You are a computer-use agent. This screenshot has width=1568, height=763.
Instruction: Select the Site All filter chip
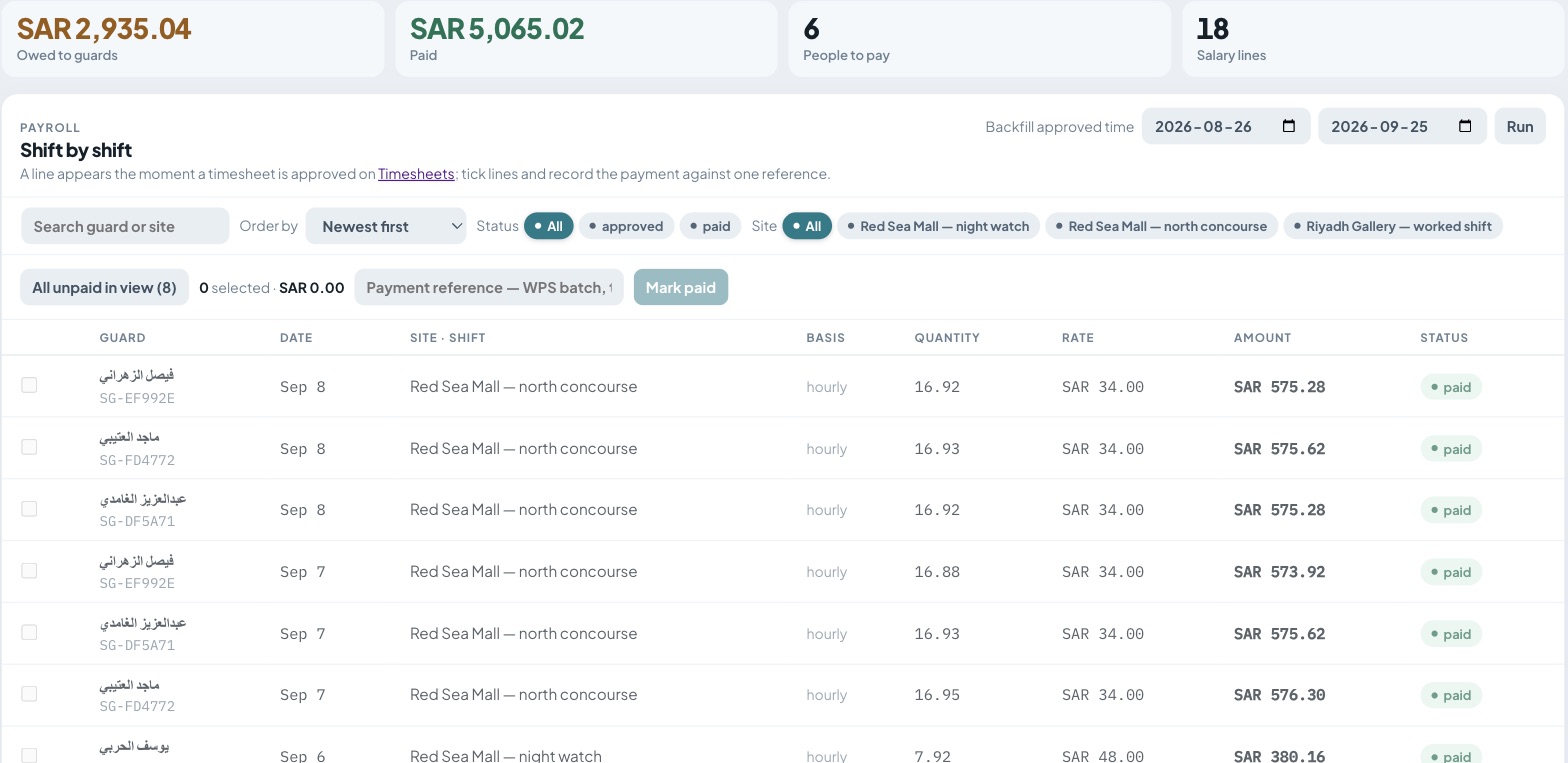pyautogui.click(x=807, y=226)
